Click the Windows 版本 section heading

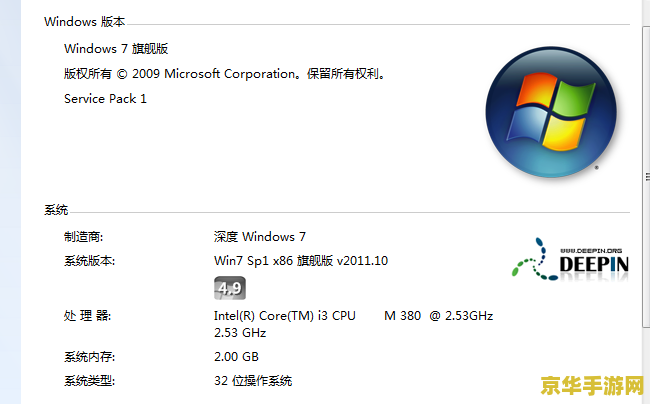pyautogui.click(x=85, y=22)
